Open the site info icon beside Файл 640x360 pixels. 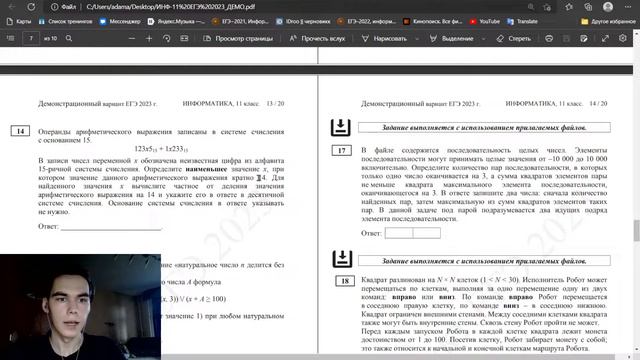click(x=54, y=7)
